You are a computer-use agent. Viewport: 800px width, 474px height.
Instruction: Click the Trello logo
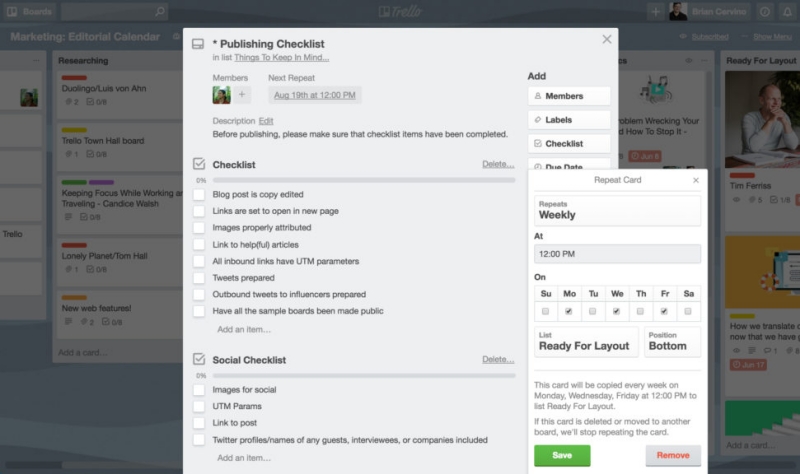(401, 11)
